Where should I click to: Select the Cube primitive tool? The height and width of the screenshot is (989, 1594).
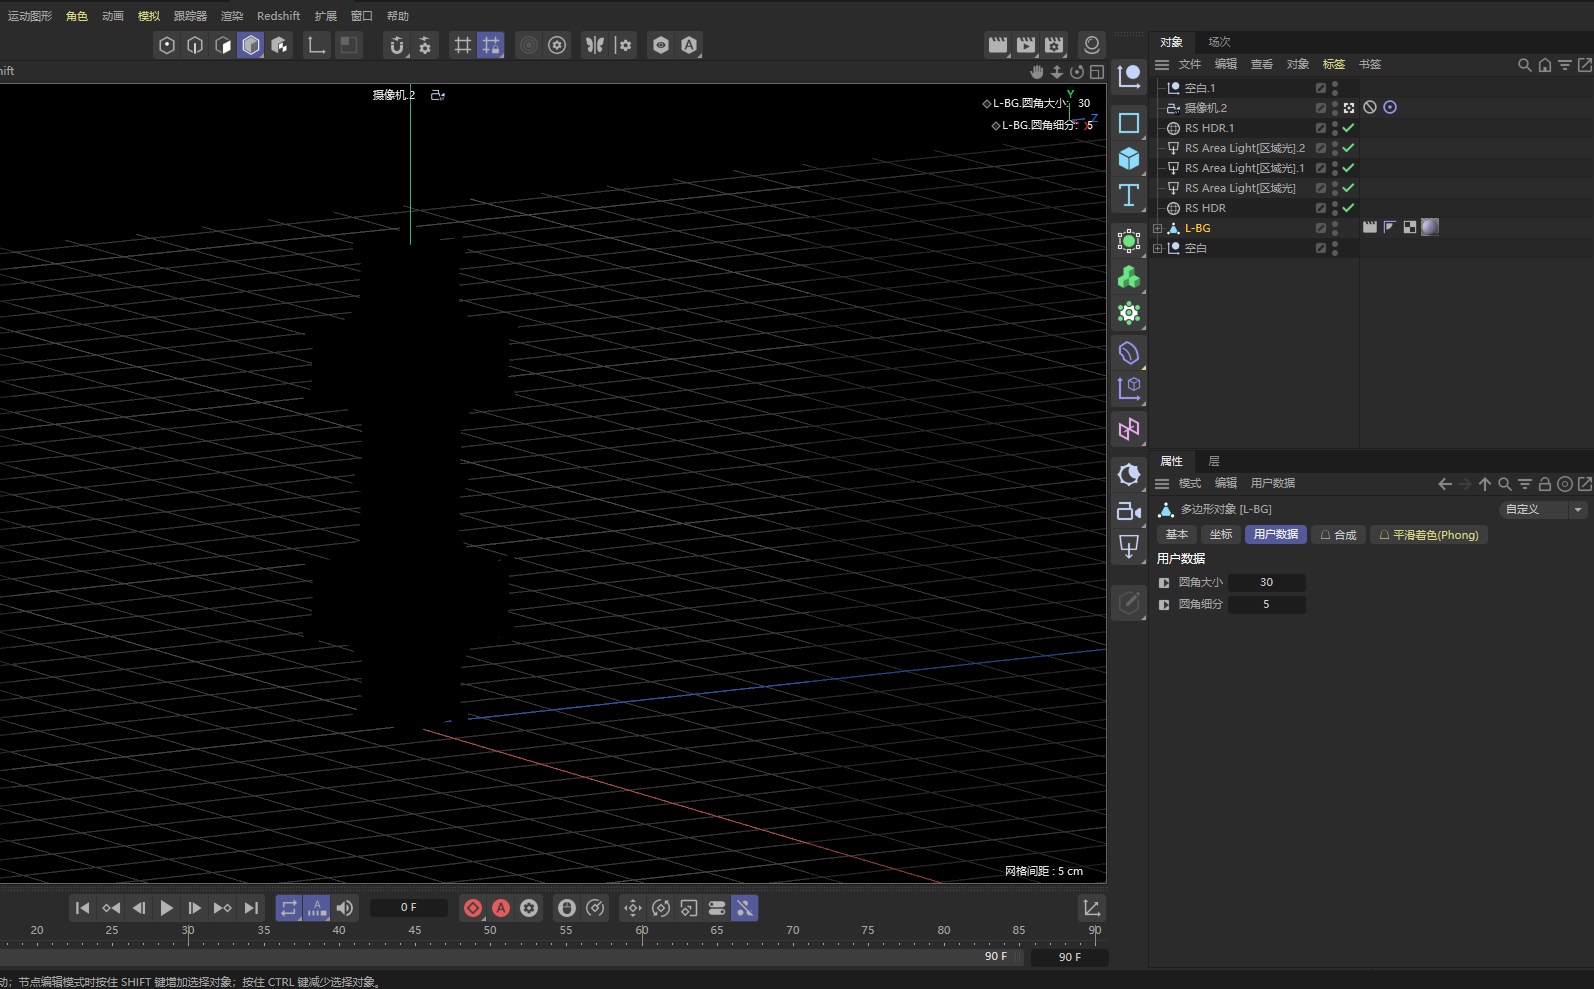point(1129,159)
